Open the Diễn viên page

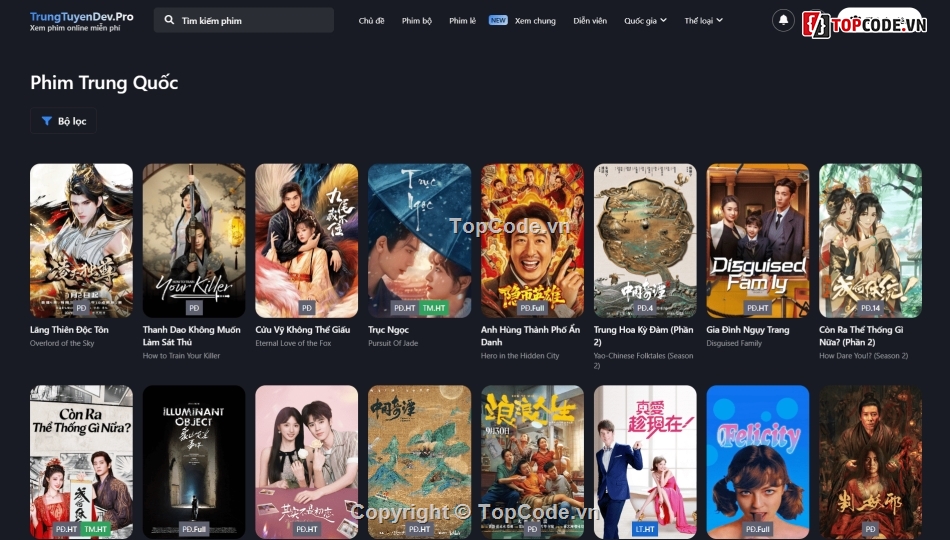point(590,20)
